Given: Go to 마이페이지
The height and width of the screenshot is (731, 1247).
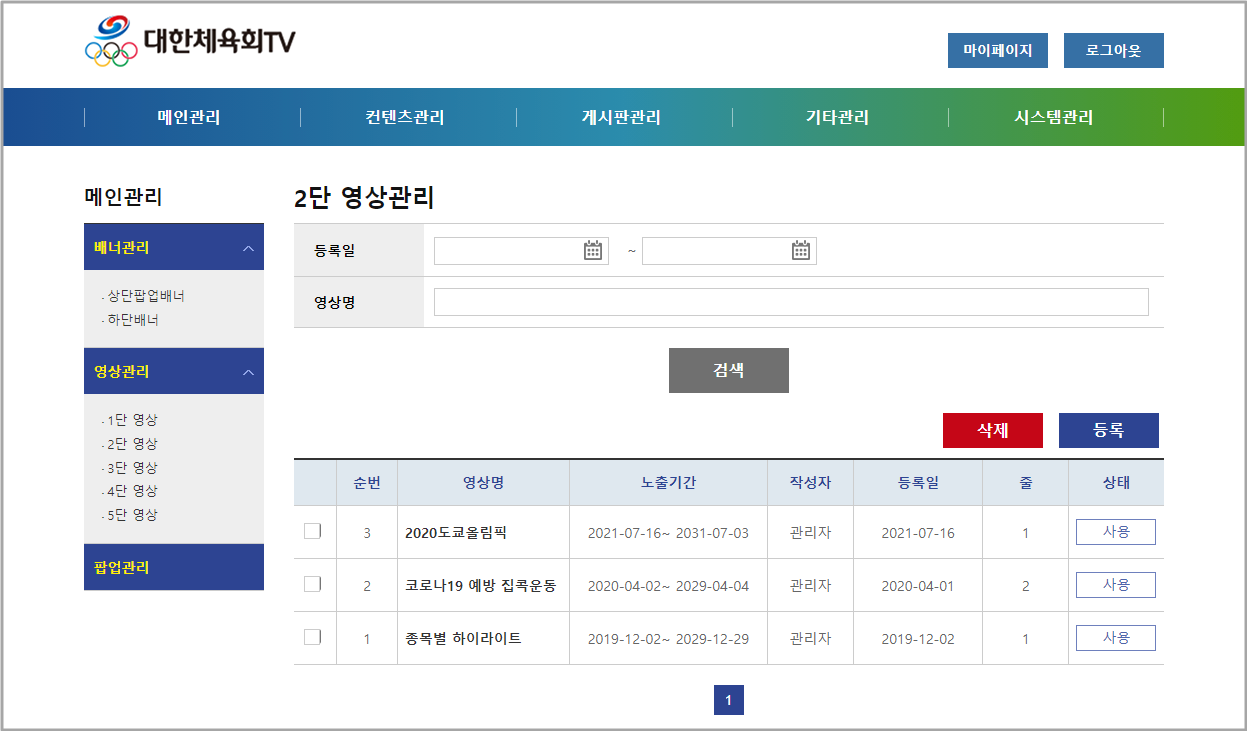Looking at the screenshot, I should [998, 51].
